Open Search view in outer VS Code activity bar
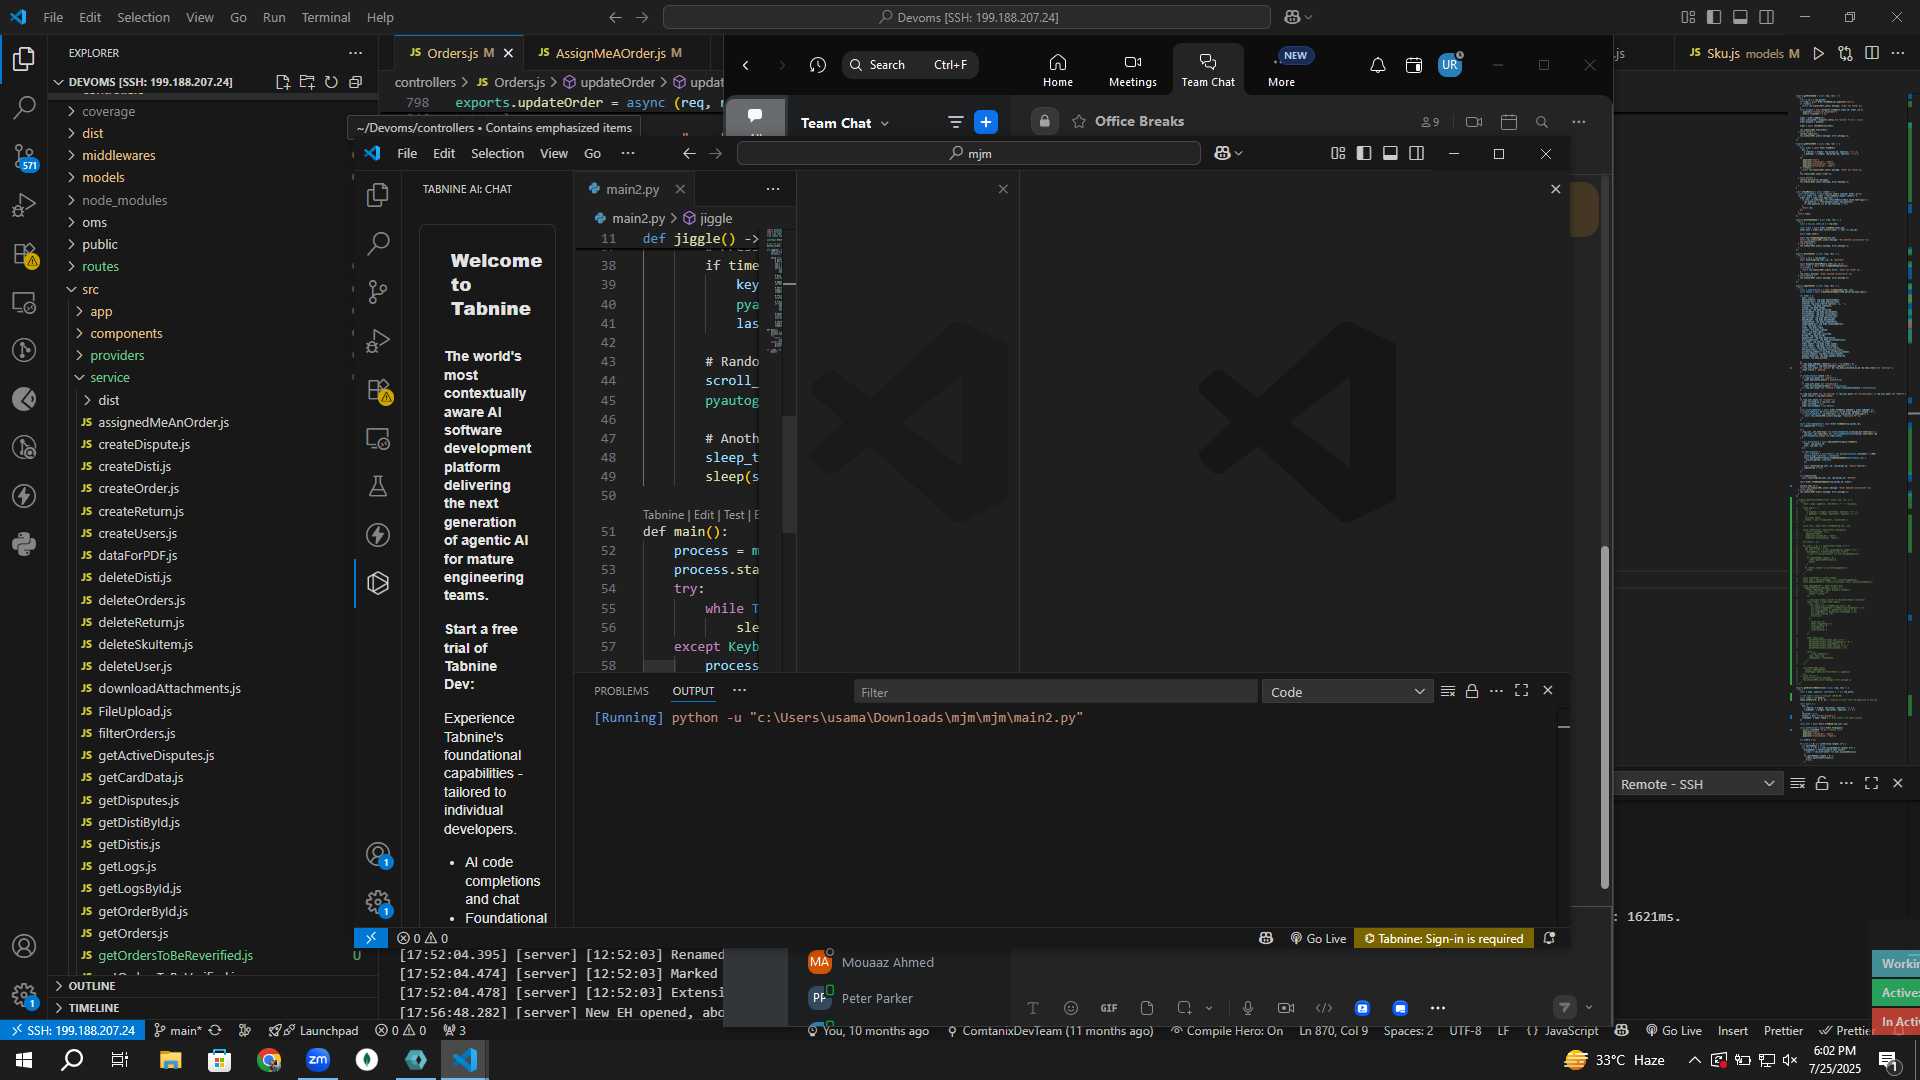The image size is (1920, 1080). click(24, 107)
